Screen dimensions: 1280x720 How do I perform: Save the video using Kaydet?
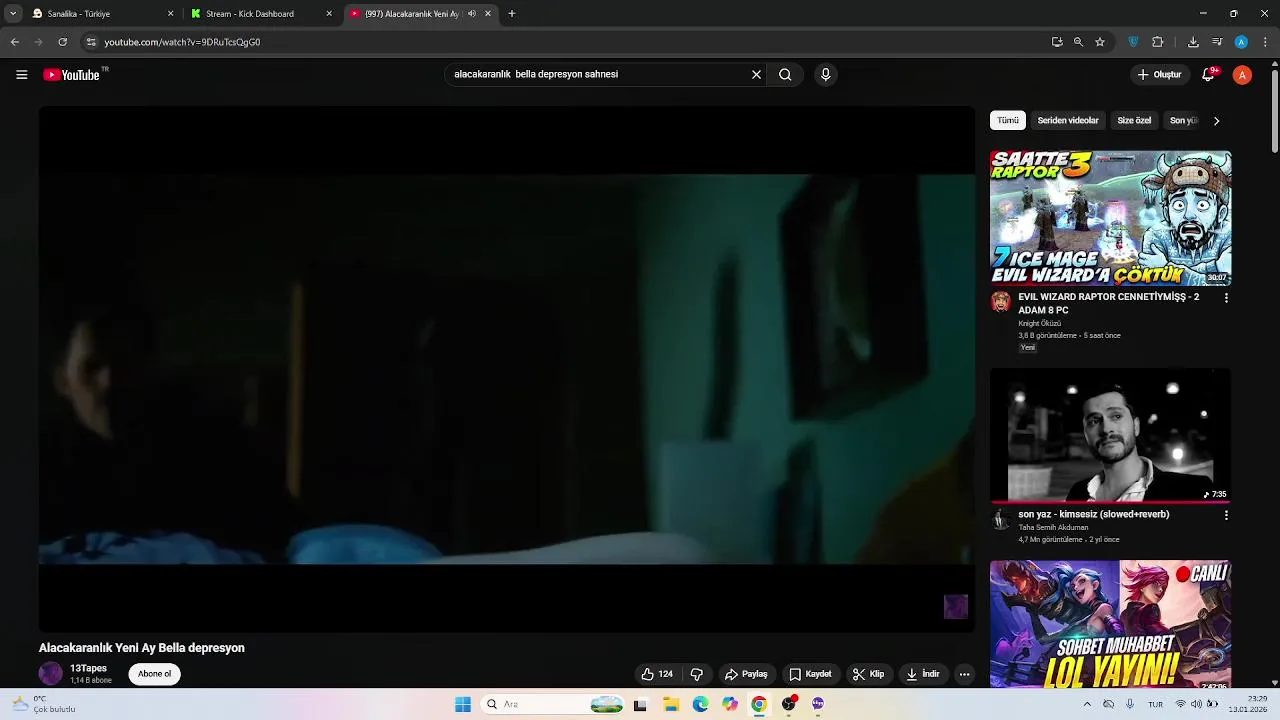(810, 674)
